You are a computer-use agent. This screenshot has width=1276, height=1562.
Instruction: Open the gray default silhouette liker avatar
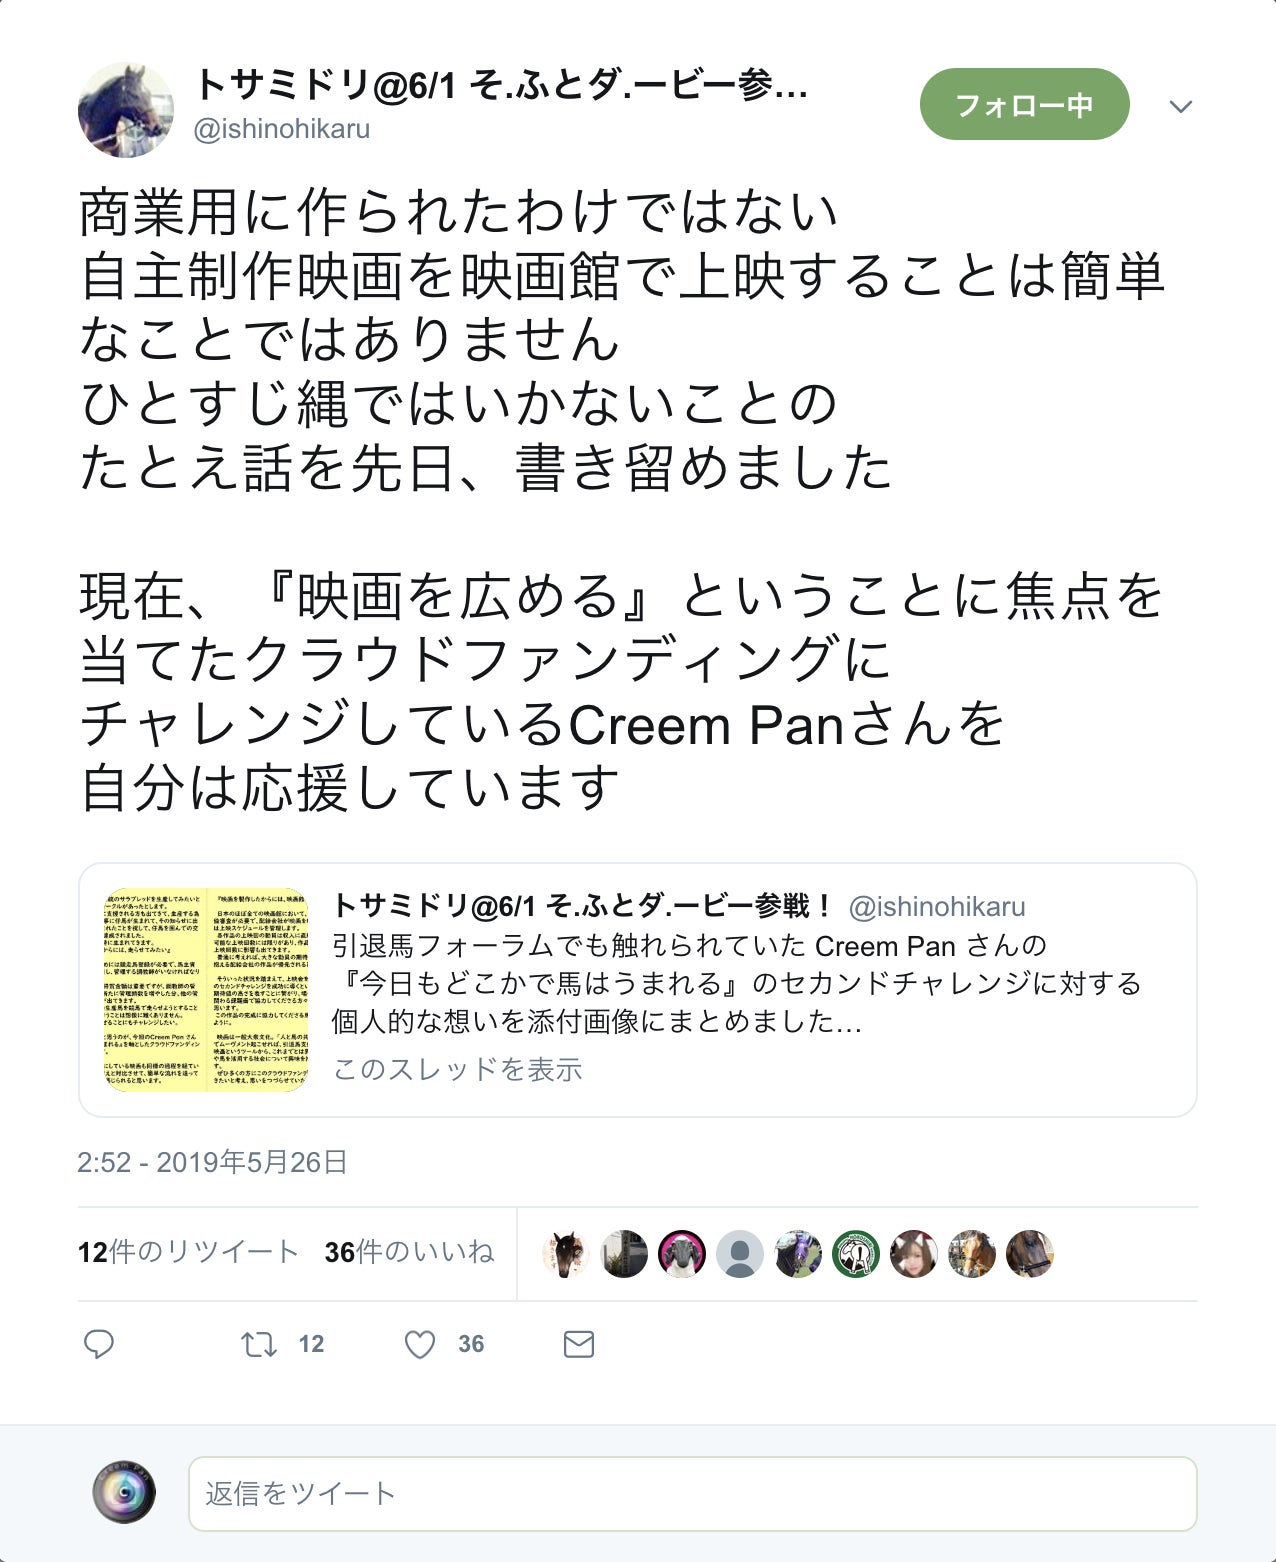click(740, 1253)
